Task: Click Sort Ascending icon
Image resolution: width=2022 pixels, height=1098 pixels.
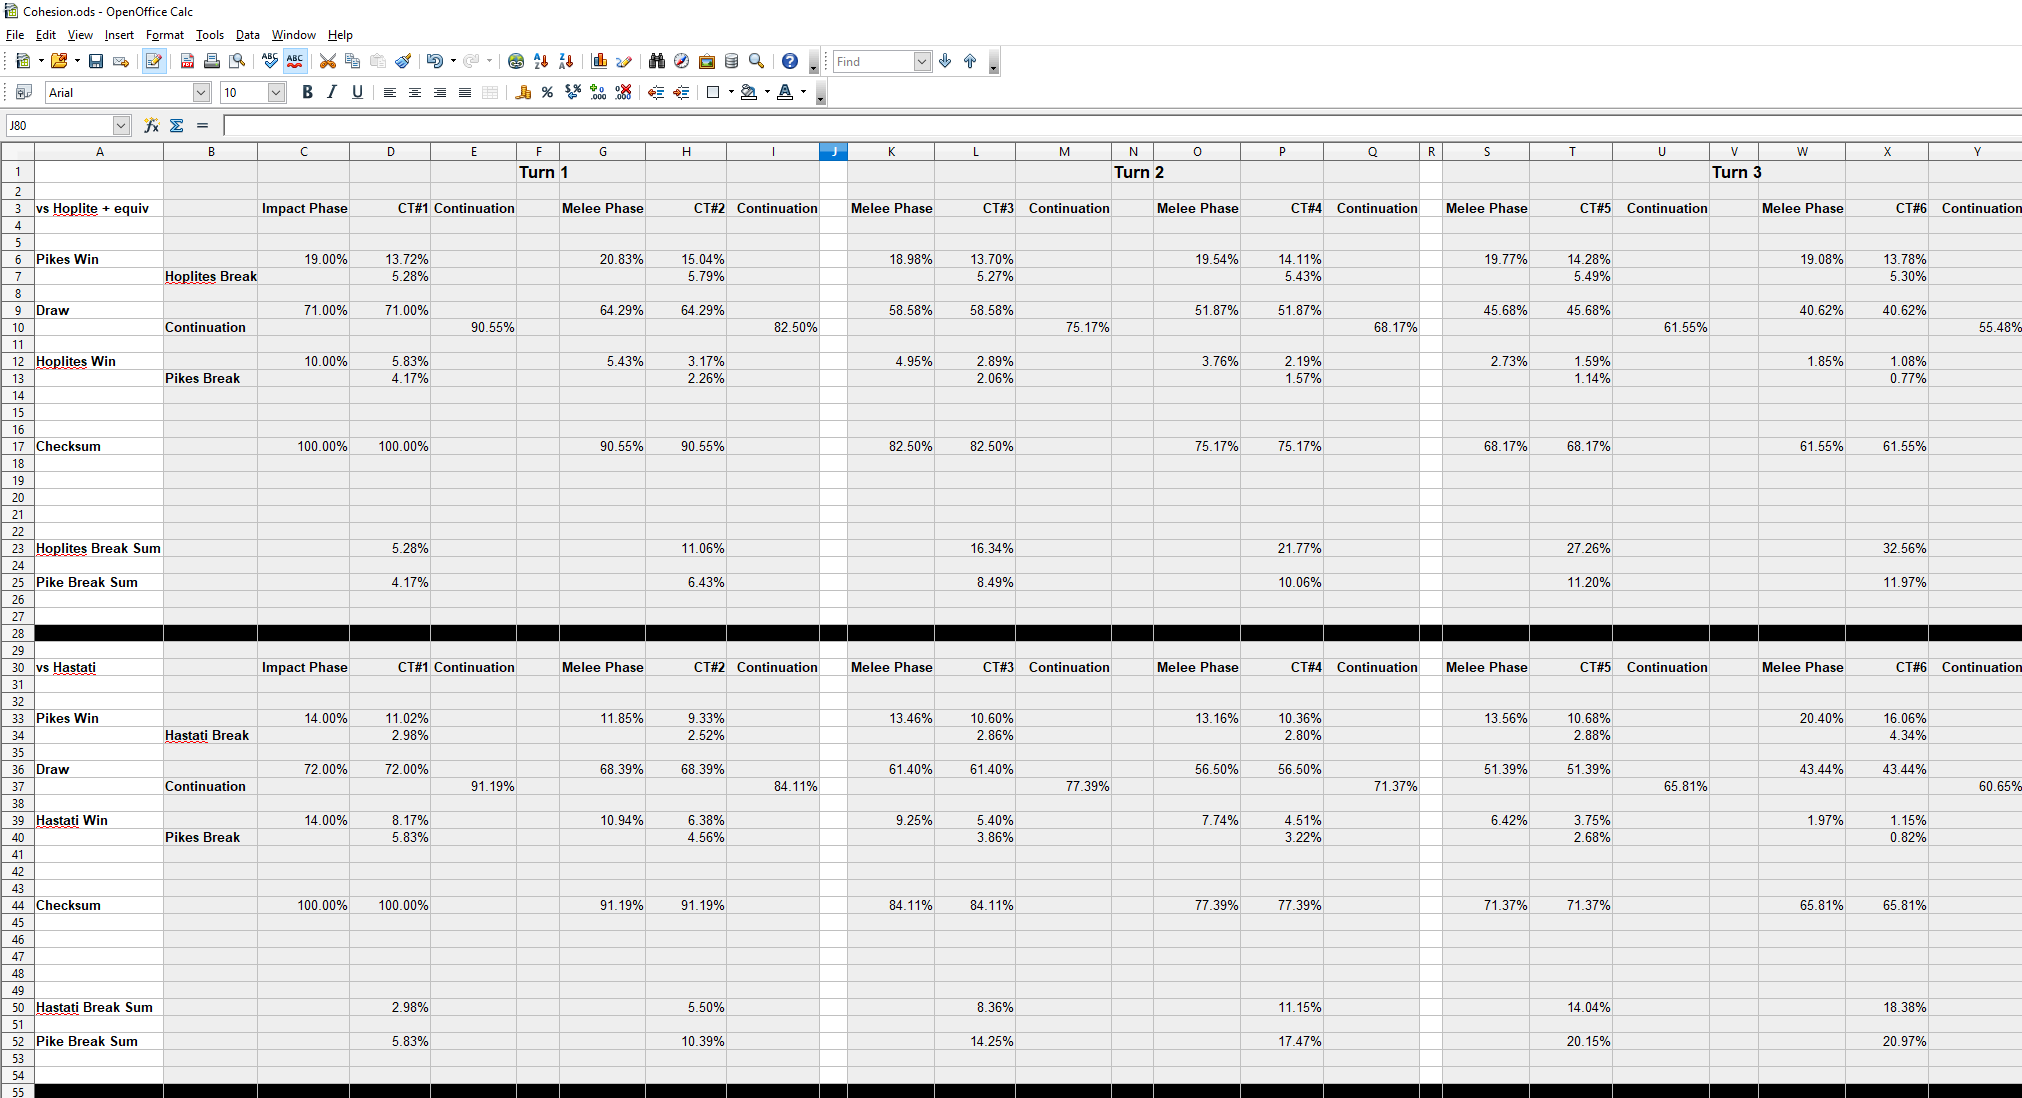Action: [x=541, y=61]
